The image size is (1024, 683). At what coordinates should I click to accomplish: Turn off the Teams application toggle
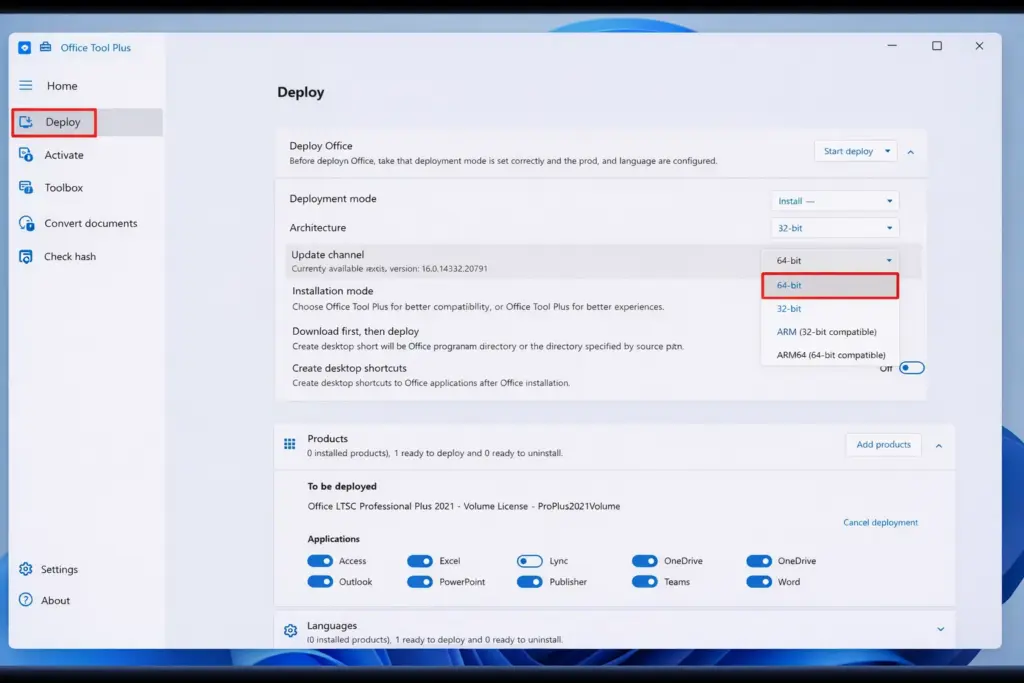coord(644,582)
